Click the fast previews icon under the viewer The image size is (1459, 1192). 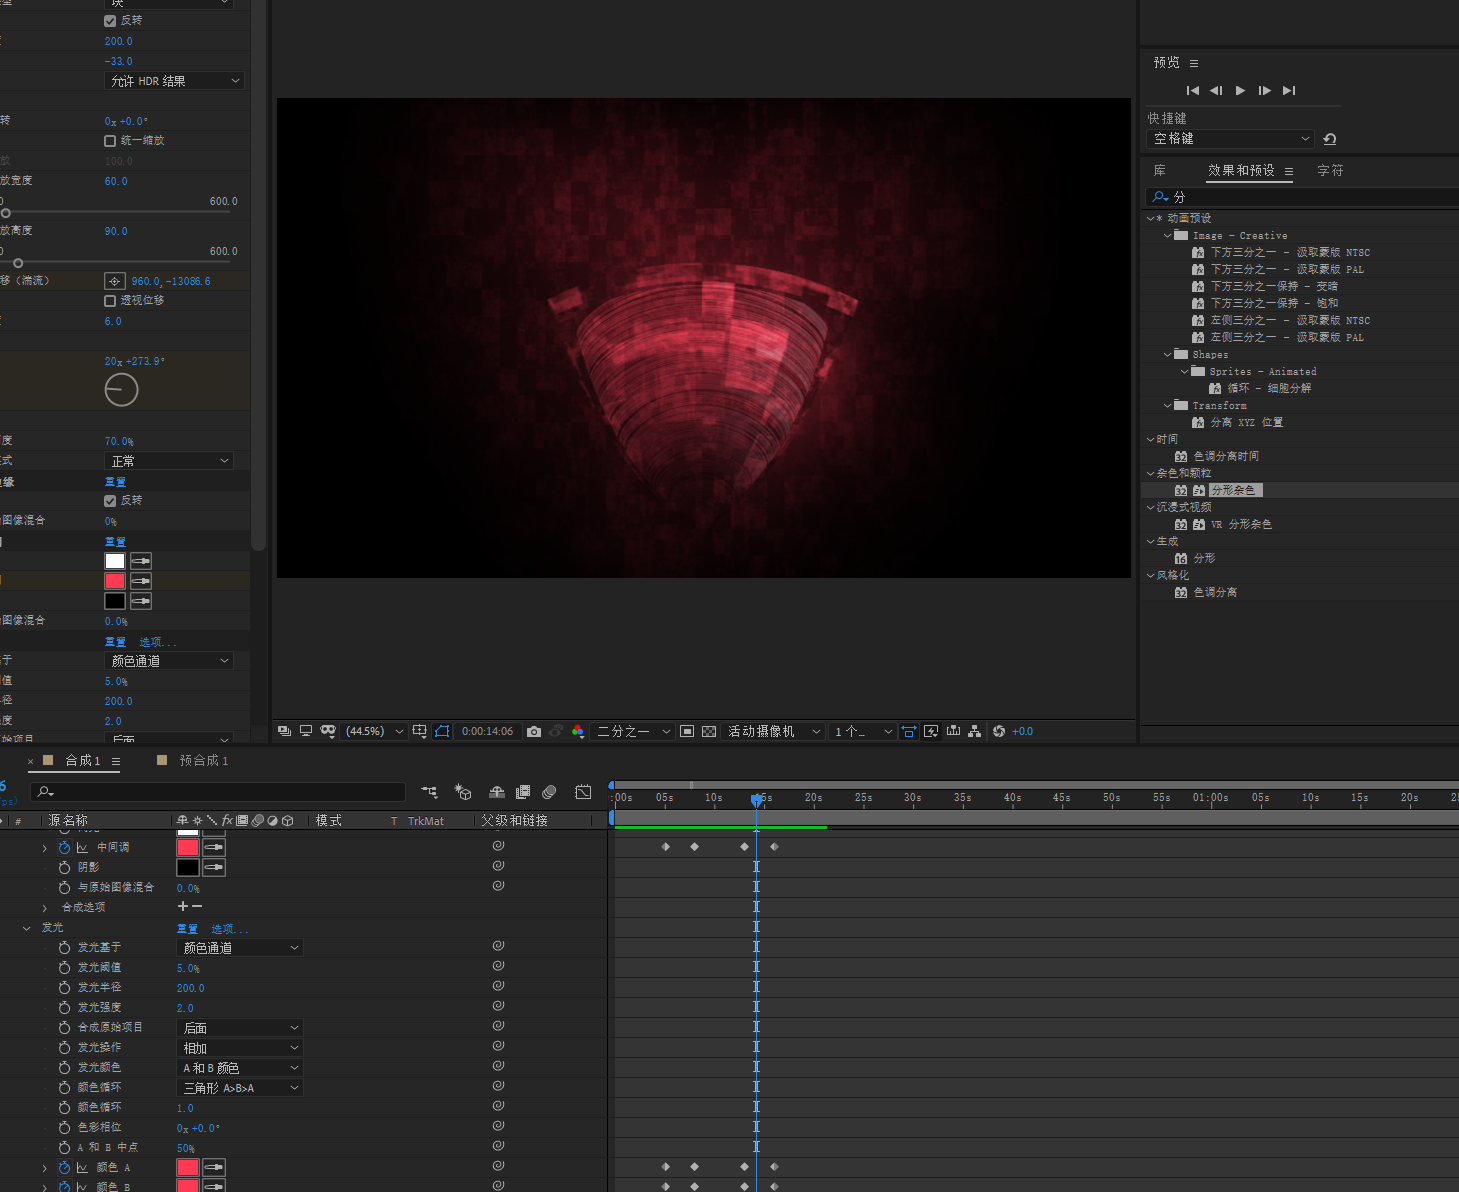coord(931,731)
